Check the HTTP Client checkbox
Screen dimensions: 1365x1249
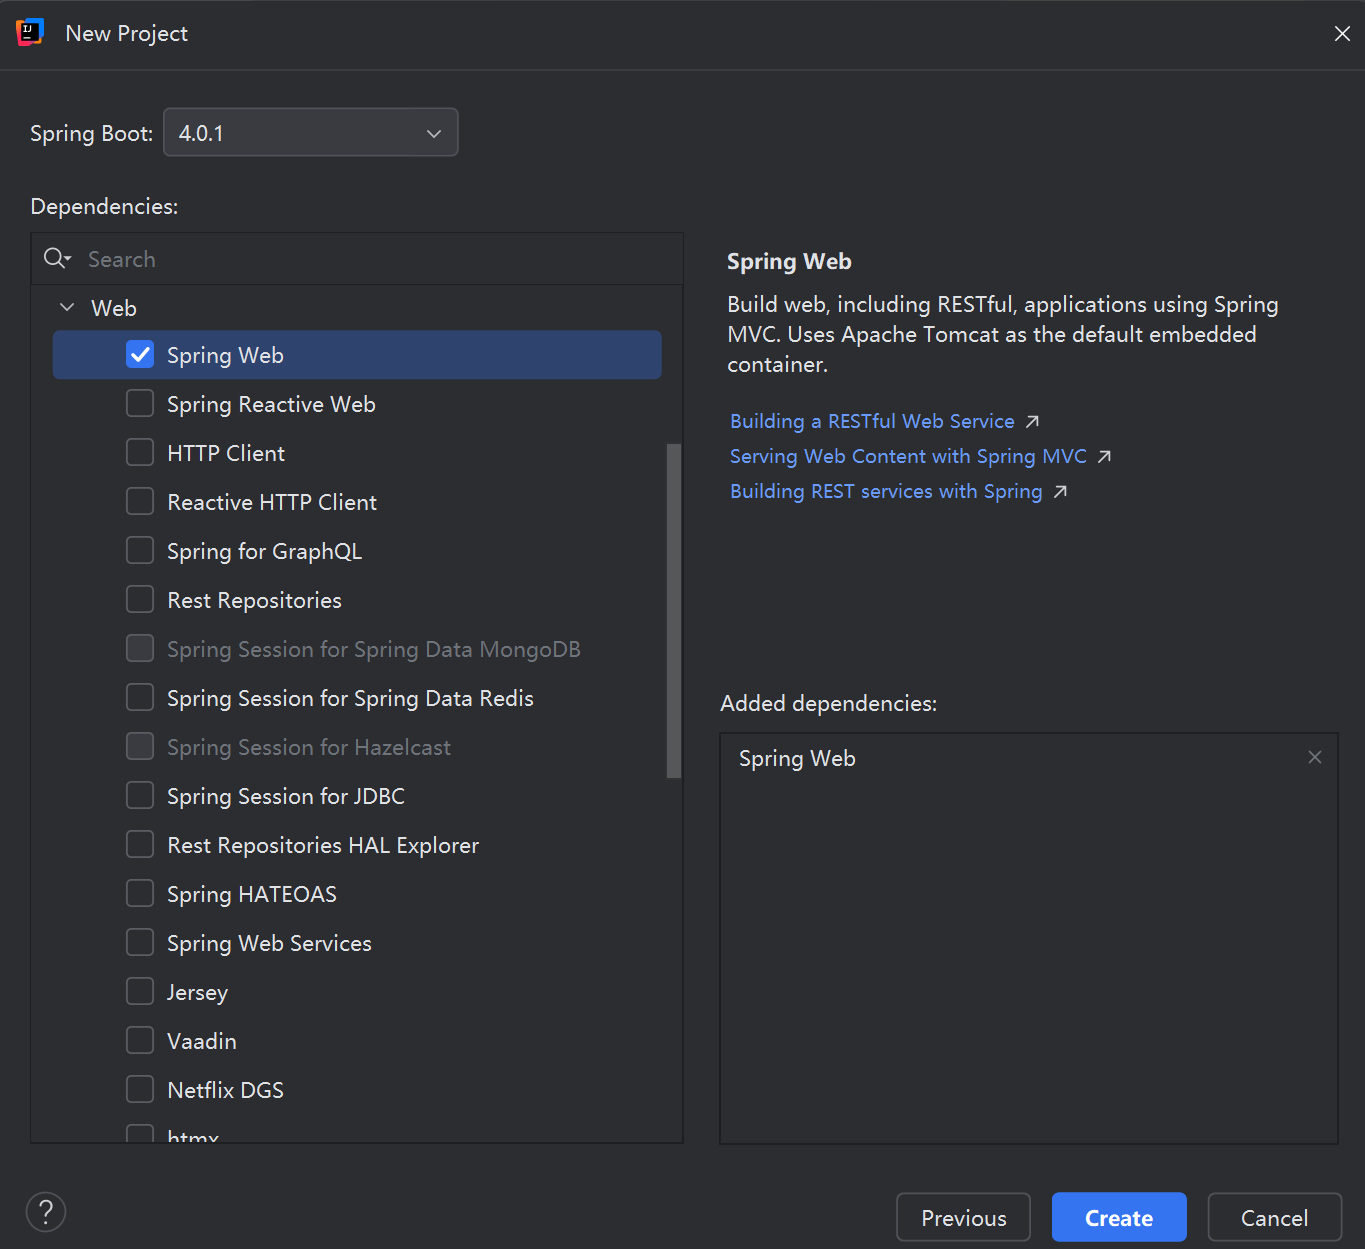[140, 453]
